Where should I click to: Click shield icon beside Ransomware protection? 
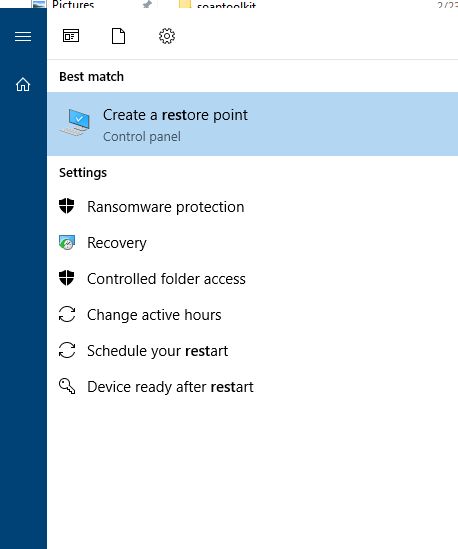pyautogui.click(x=67, y=206)
